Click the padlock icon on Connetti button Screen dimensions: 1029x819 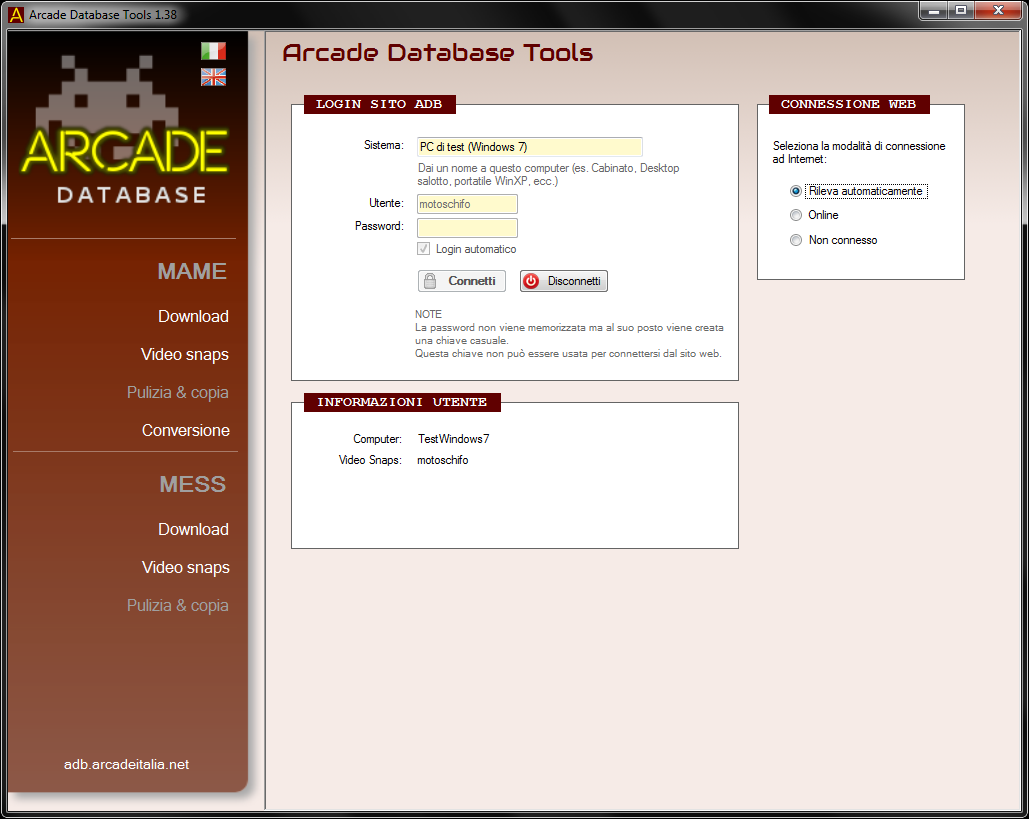point(430,281)
